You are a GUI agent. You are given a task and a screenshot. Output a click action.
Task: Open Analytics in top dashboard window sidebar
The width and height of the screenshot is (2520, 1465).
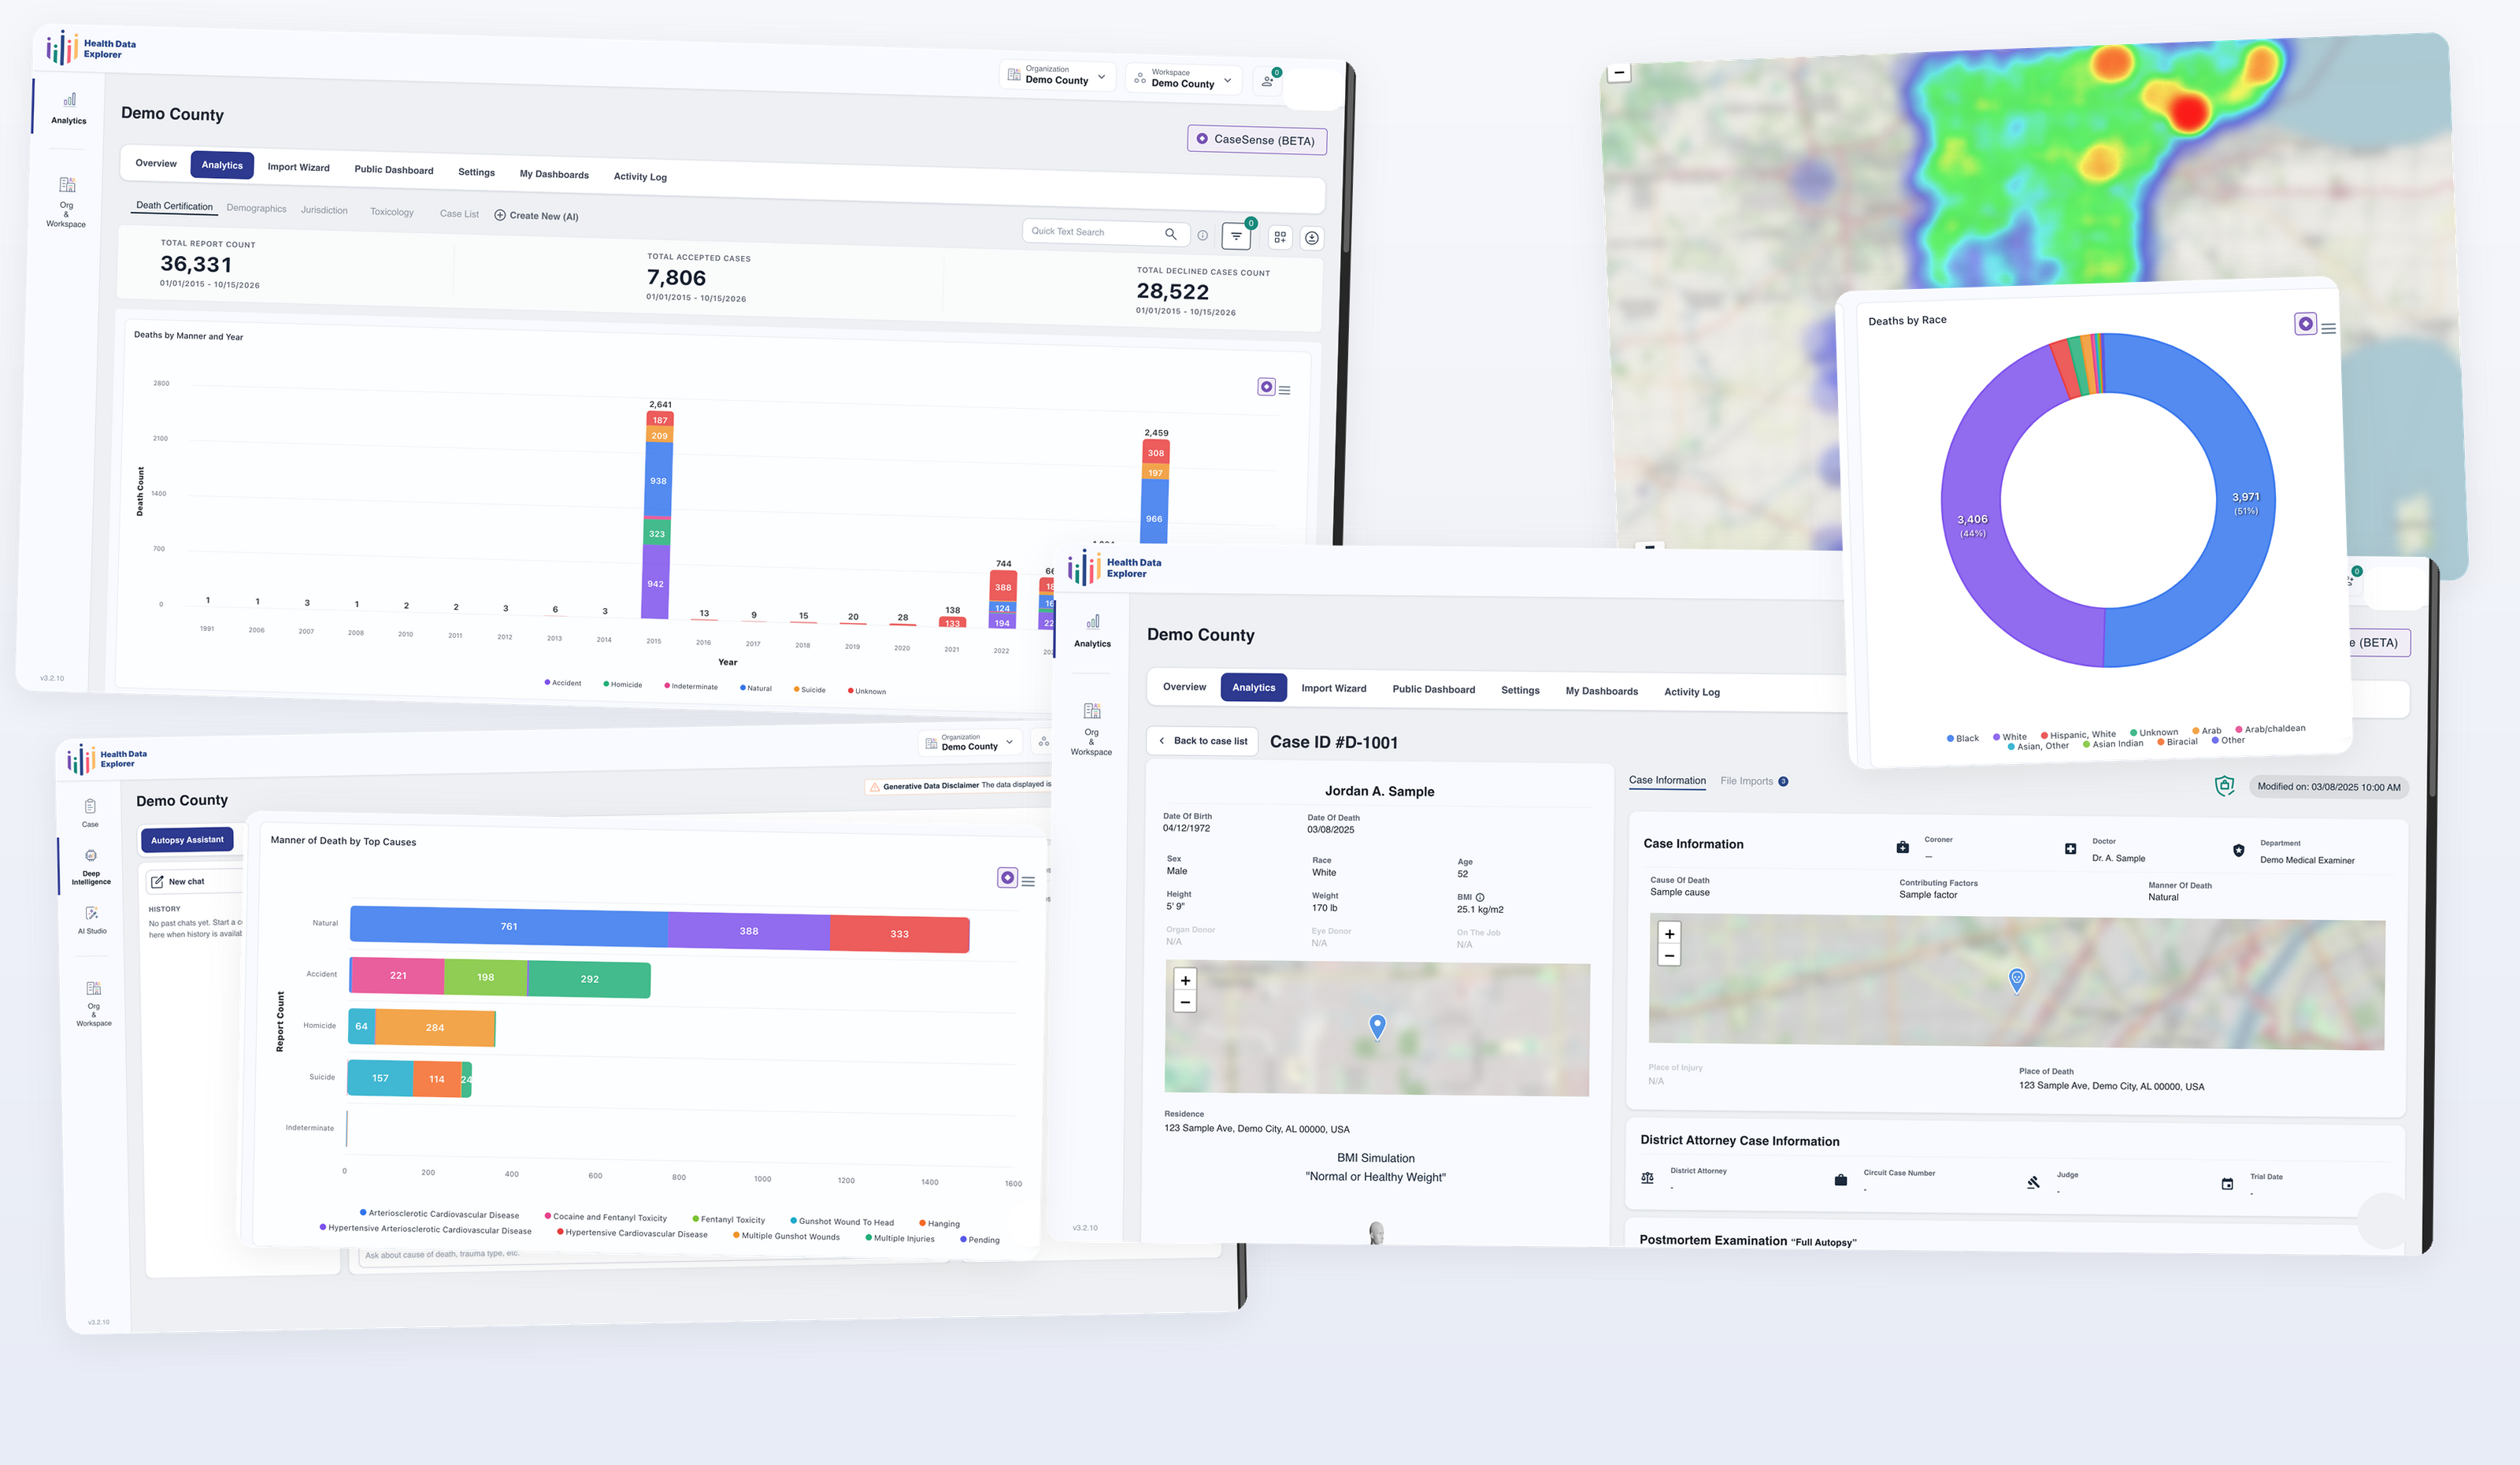(69, 108)
